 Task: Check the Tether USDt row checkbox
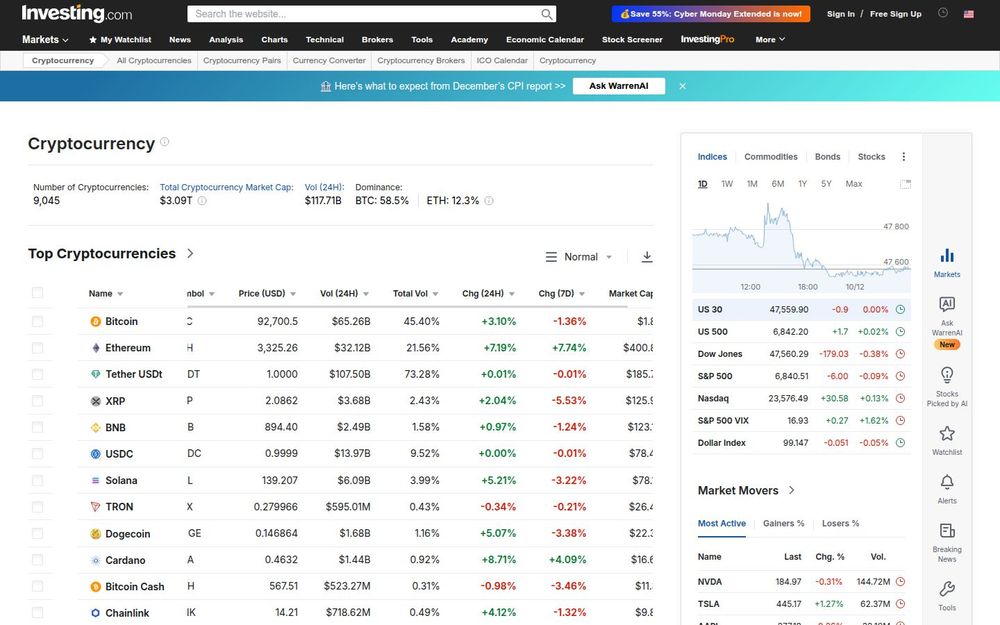[x=38, y=374]
